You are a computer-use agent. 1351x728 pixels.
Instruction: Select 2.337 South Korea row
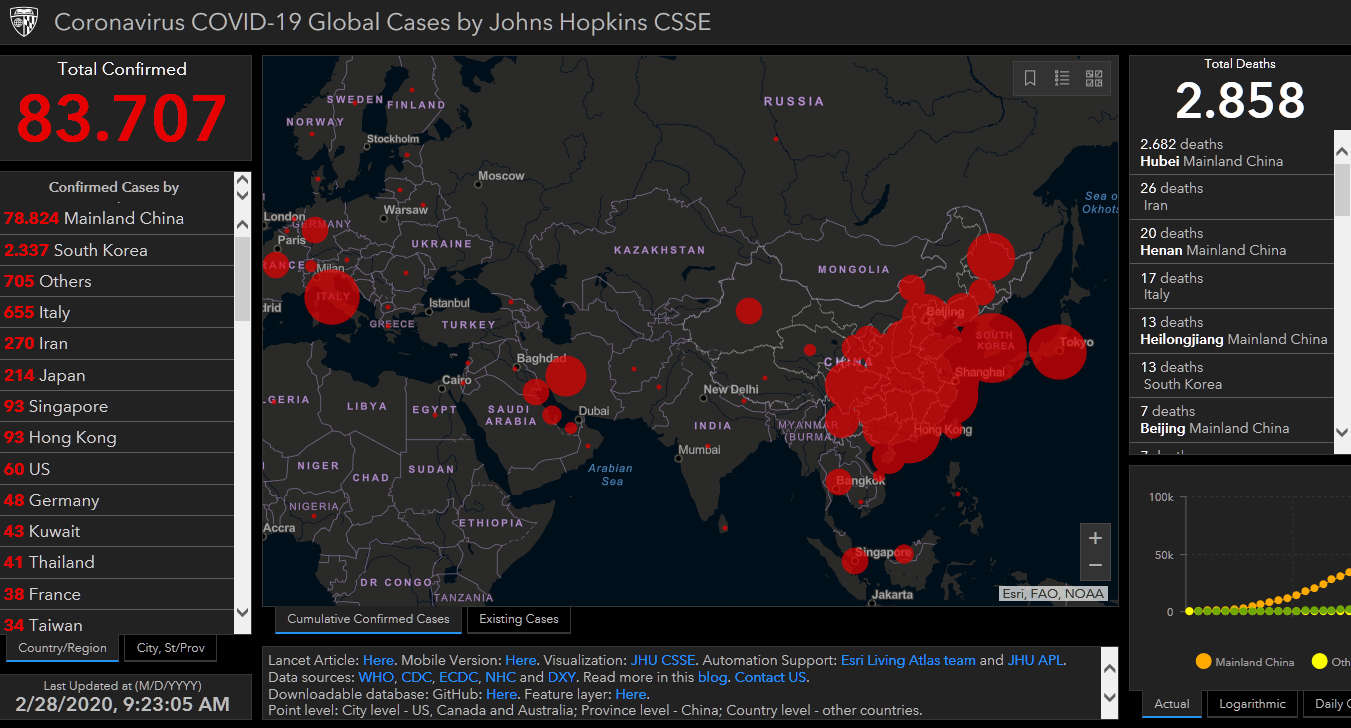click(x=117, y=250)
